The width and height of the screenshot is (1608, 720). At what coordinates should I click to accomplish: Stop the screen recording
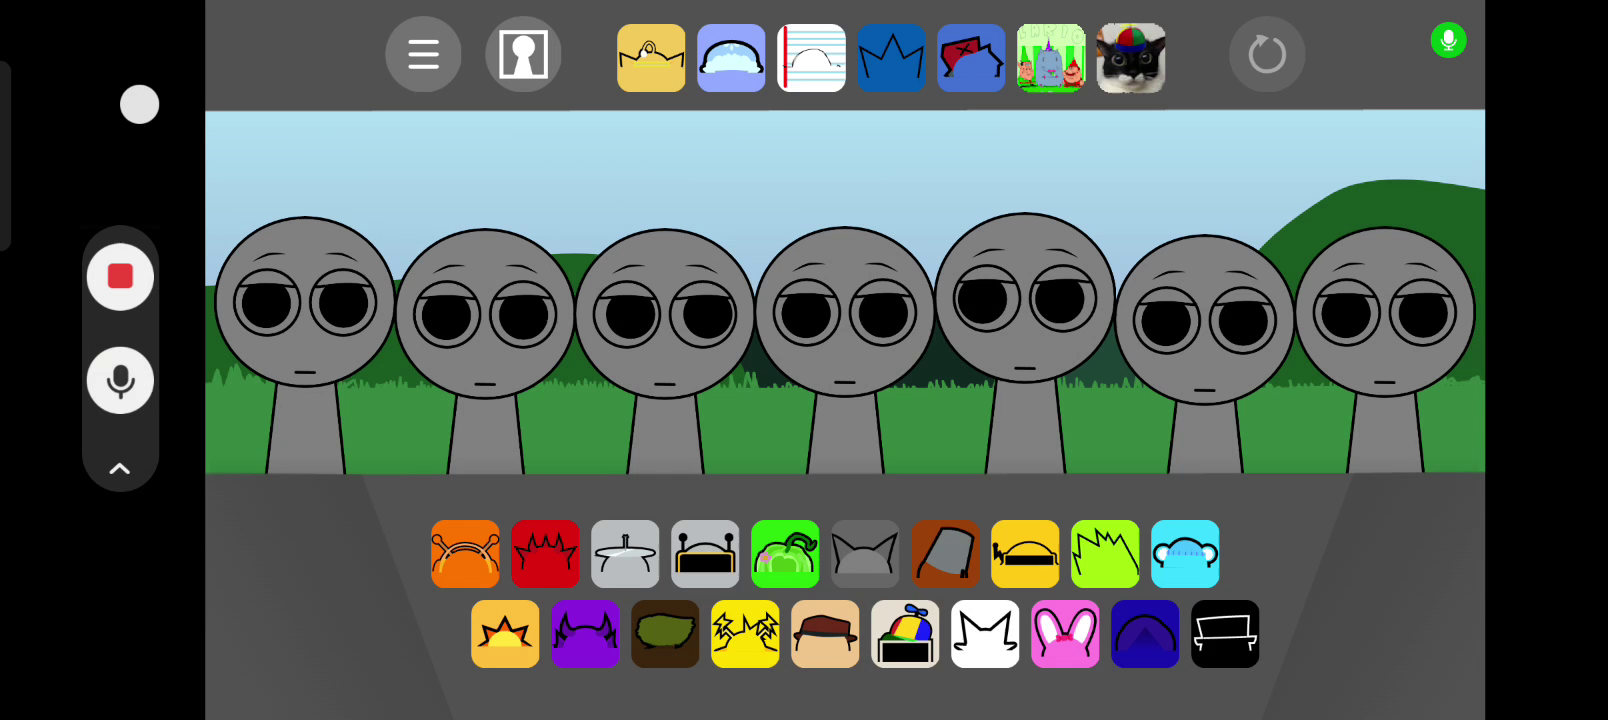pyautogui.click(x=120, y=277)
